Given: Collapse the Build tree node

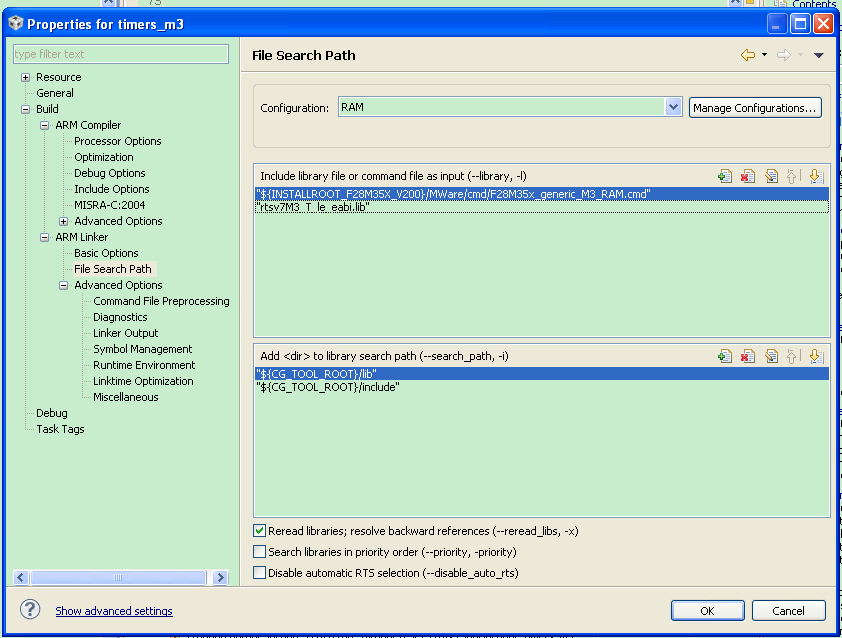Looking at the screenshot, I should point(25,109).
